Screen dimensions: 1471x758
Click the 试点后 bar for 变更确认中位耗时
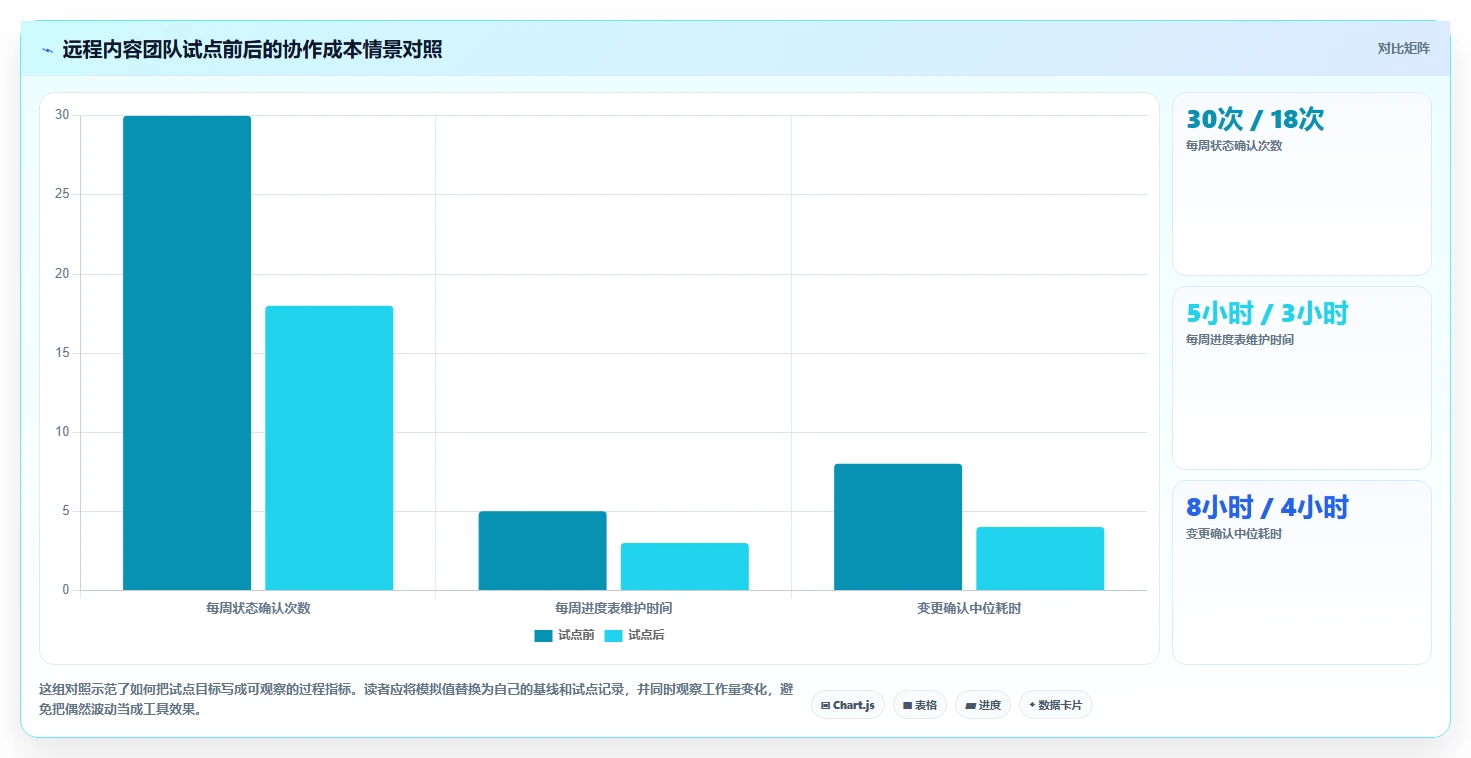tap(1040, 559)
